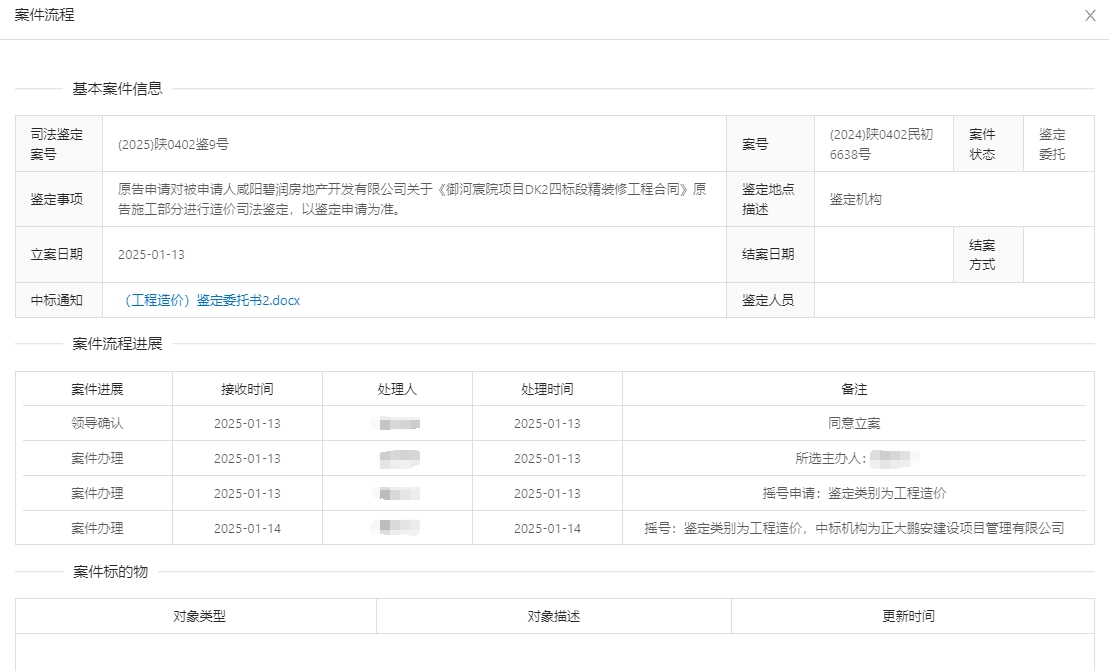The image size is (1109, 671).
Task: Click the 对象描述 column header
Action: coord(554,616)
